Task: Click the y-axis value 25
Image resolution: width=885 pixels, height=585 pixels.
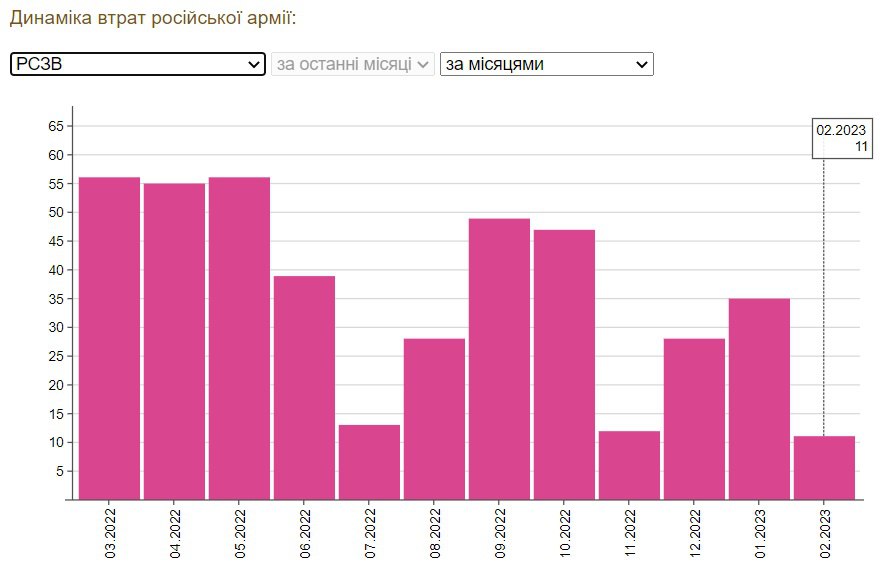Action: coord(56,356)
